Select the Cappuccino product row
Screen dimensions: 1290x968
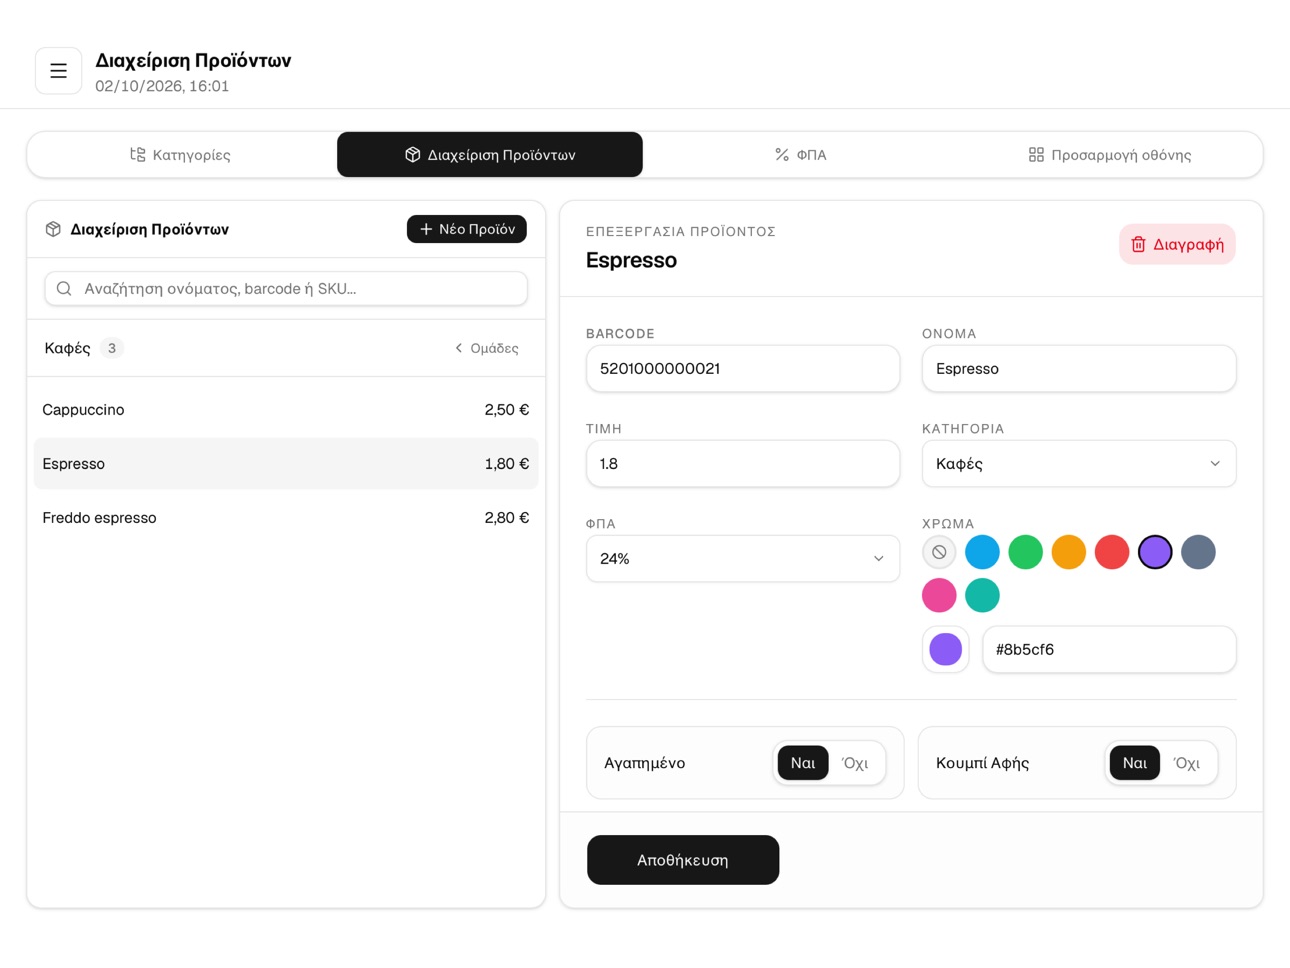point(286,410)
